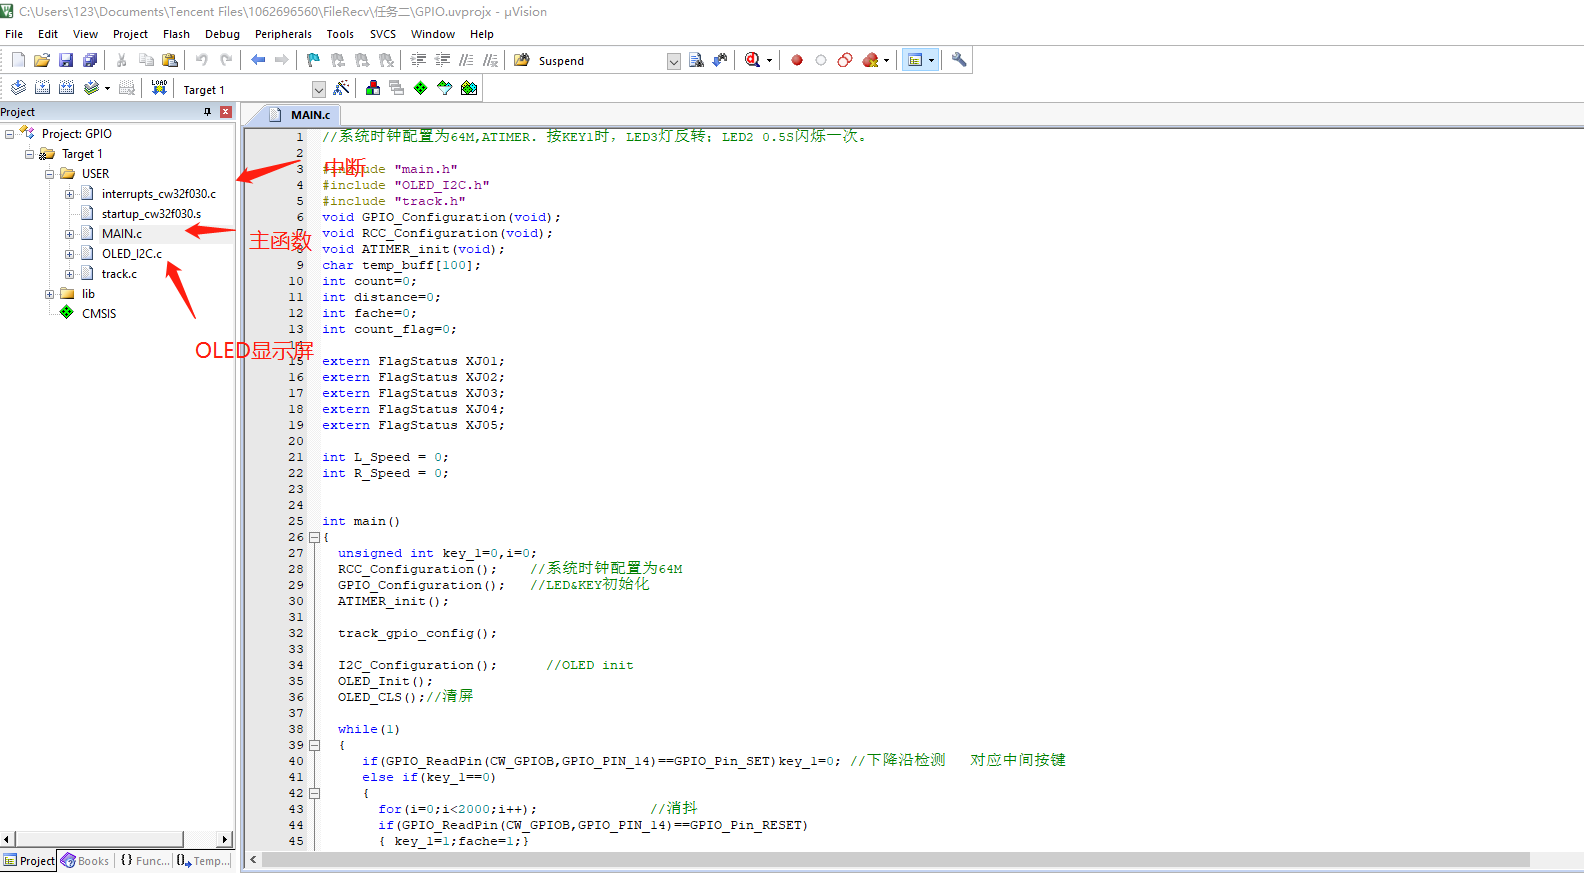Open the breakpoint kill dropdown arrow
This screenshot has width=1584, height=877.
tap(886, 60)
